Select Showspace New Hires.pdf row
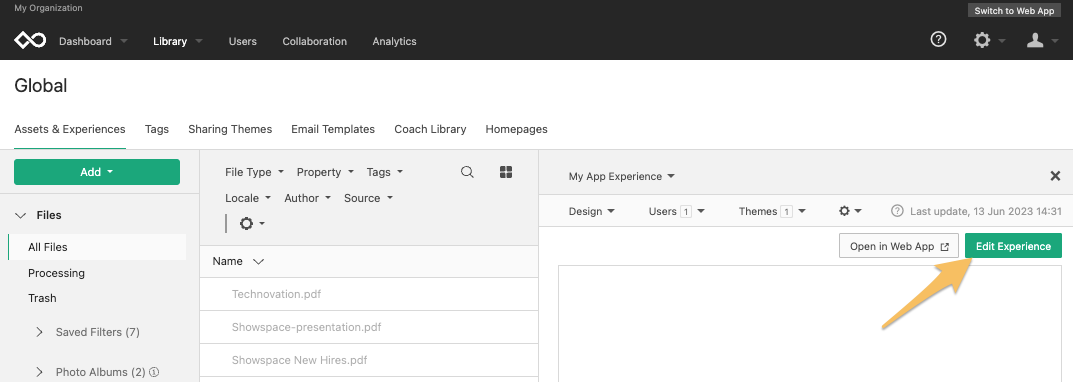The image size is (1073, 382). pyautogui.click(x=369, y=360)
